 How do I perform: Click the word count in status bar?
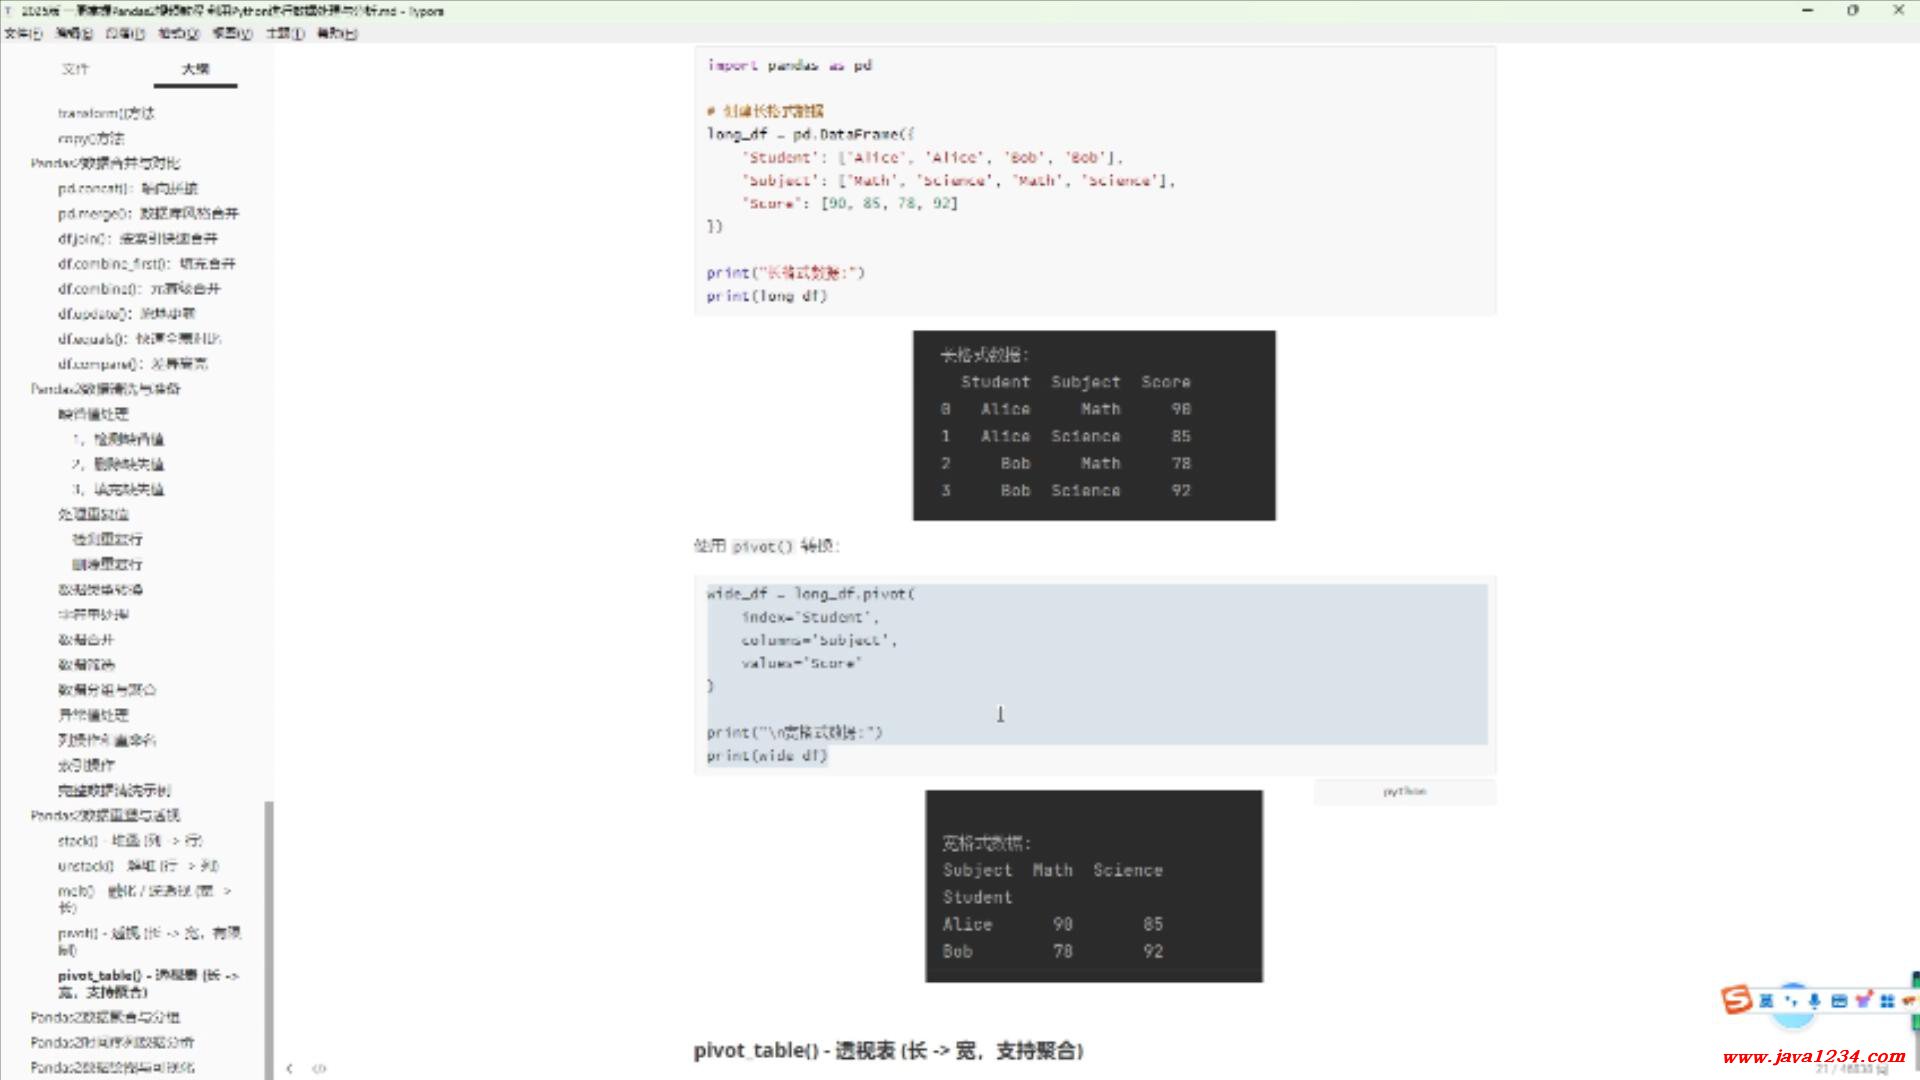point(1850,1069)
